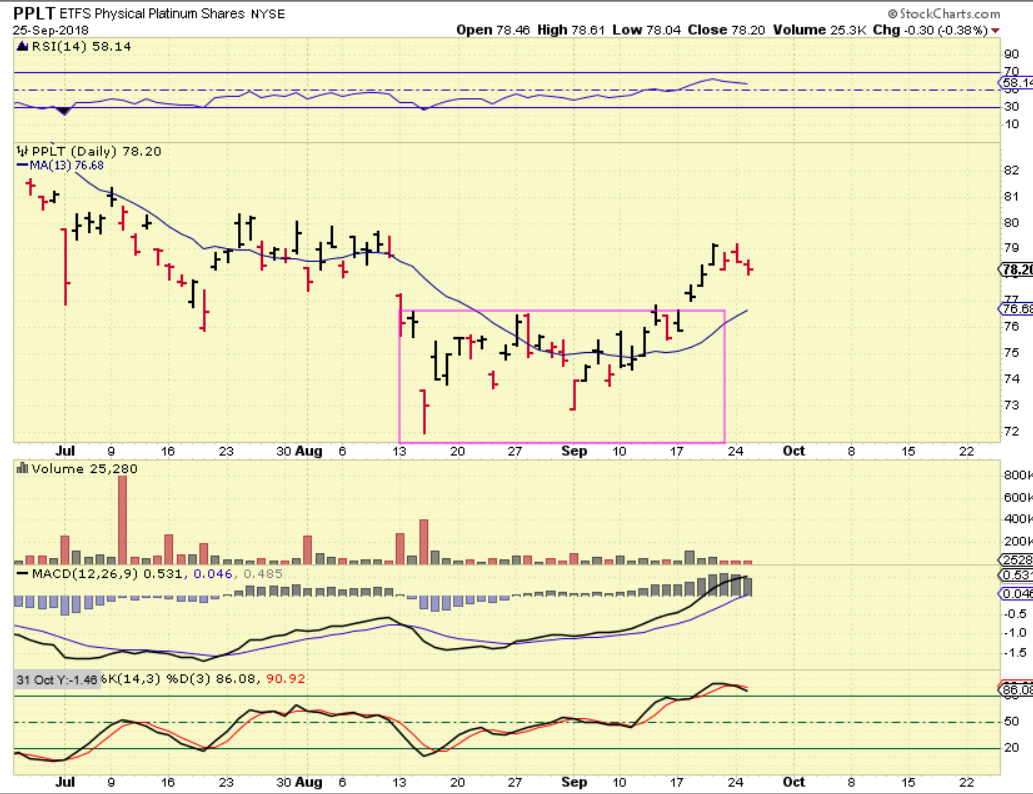Click the red down-triangle beside Chg value
Viewport: 1033px width, 794px height.
(x=995, y=30)
